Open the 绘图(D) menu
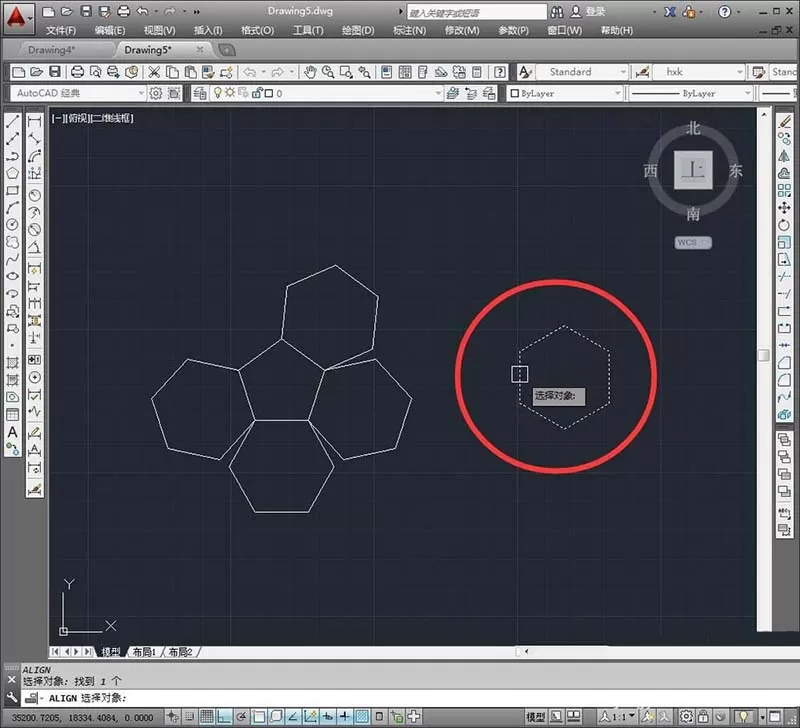Screen dimensions: 800x728 click(358, 31)
